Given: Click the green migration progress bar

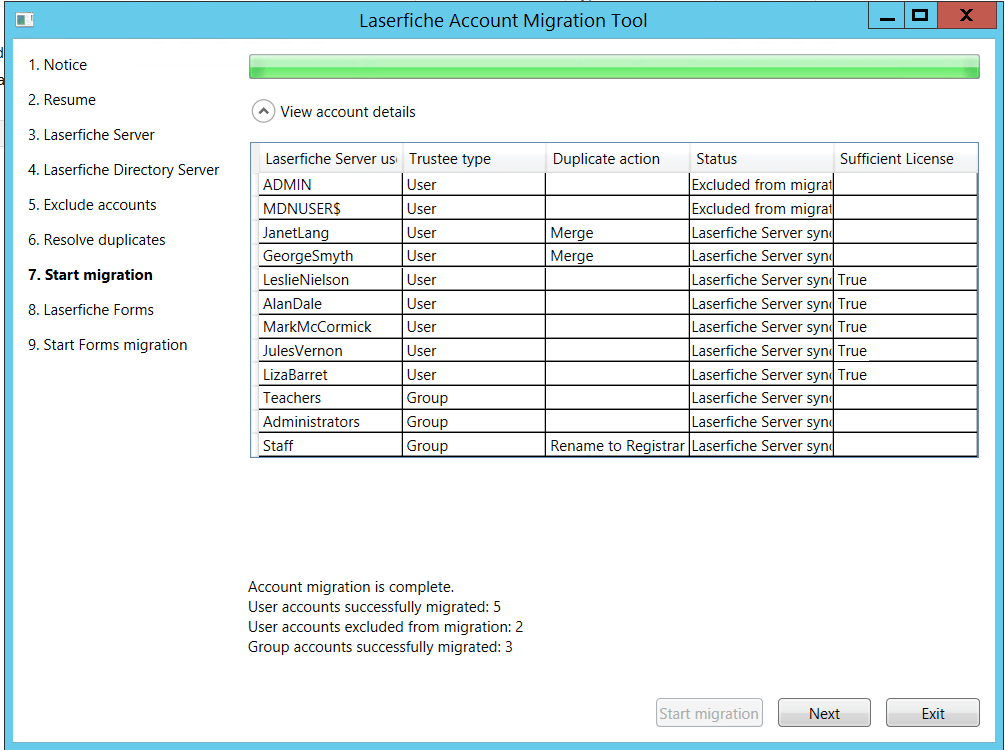Looking at the screenshot, I should [x=614, y=67].
